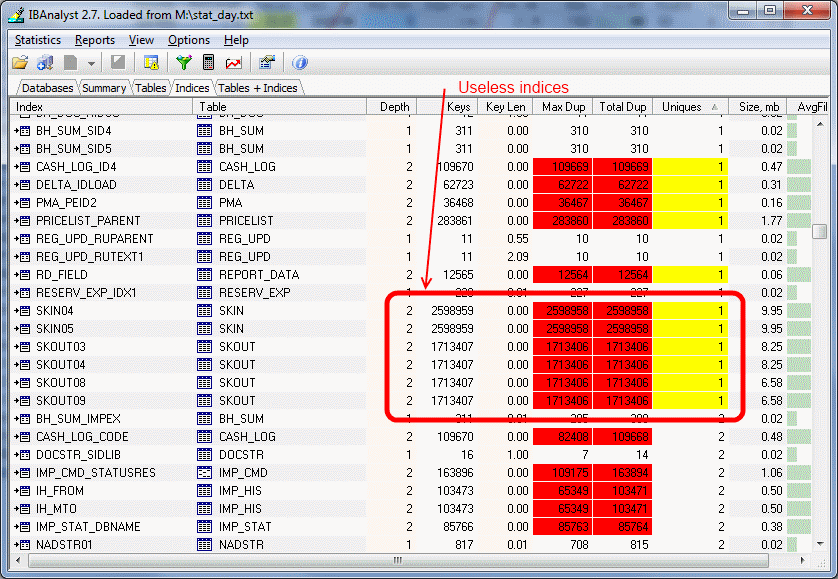Sort by the Size, mb column header
The height and width of the screenshot is (579, 838).
(x=759, y=107)
